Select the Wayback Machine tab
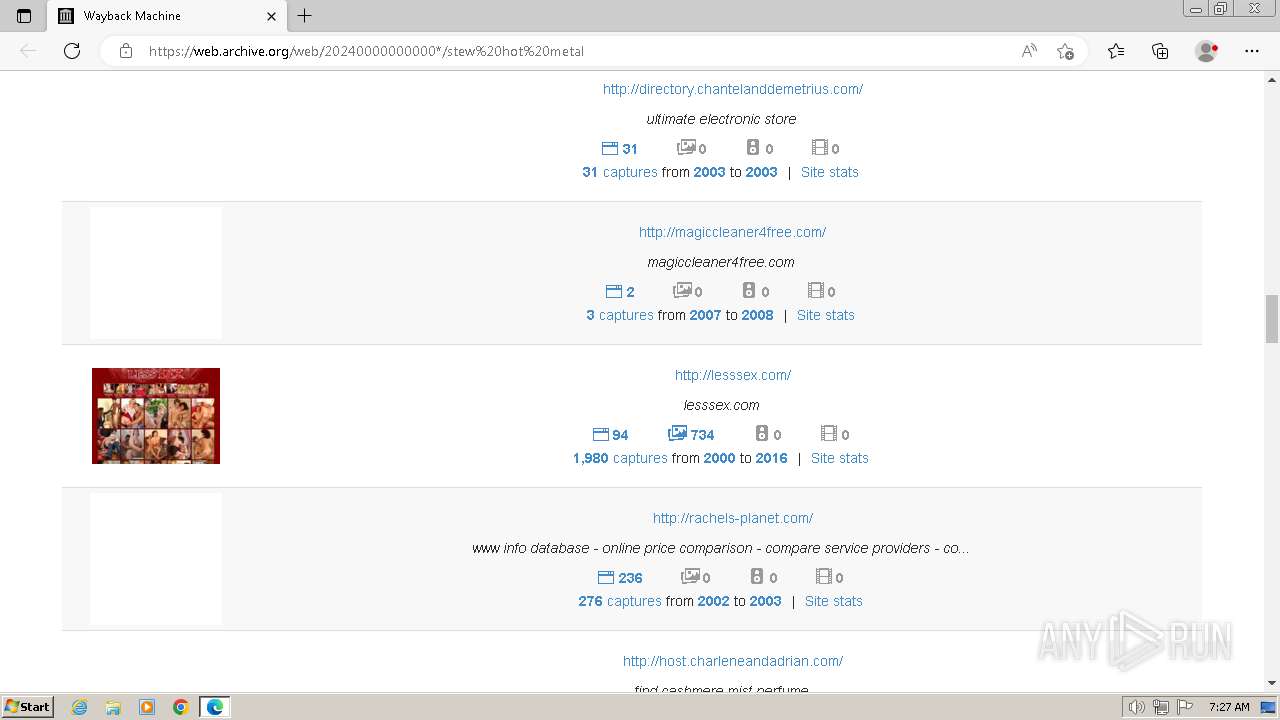Screen dimensions: 1280x720 pos(166,16)
